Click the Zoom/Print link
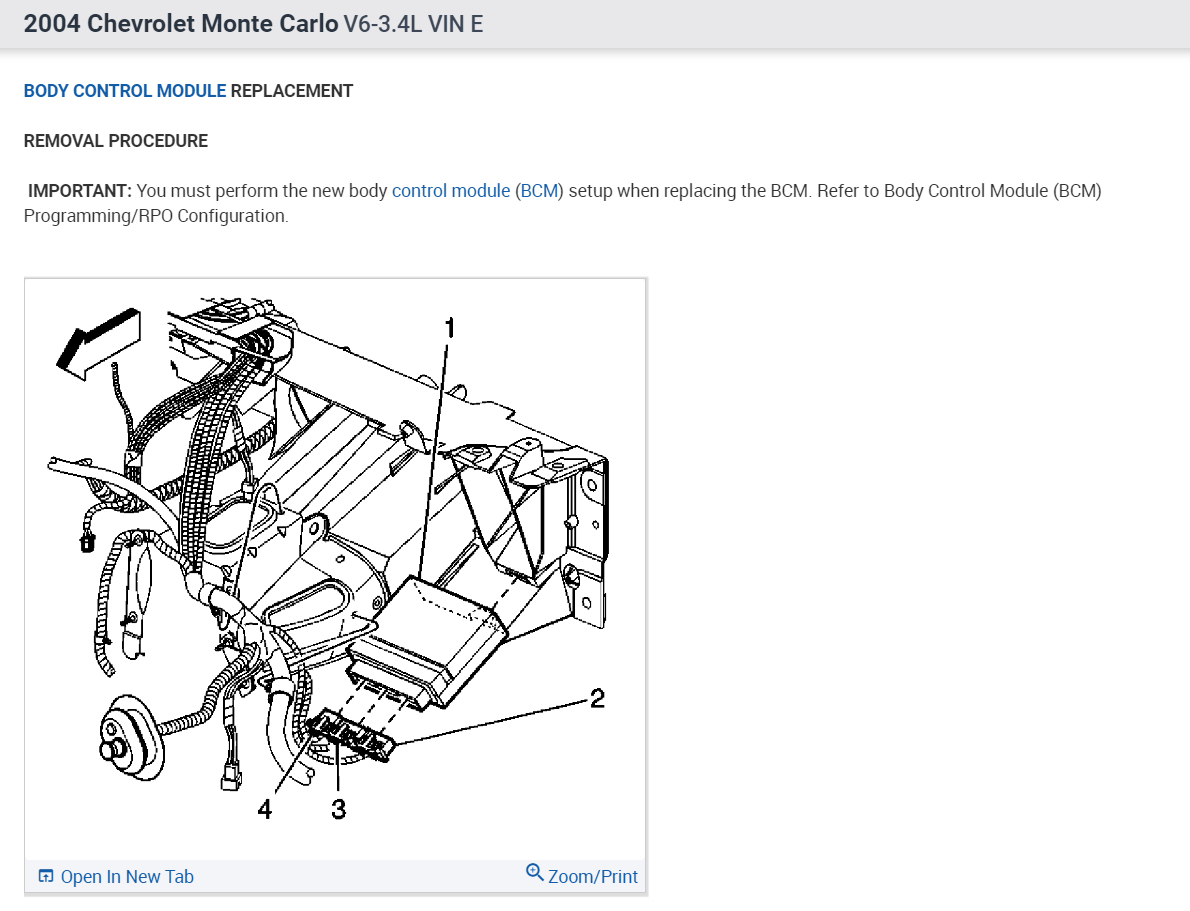This screenshot has width=1190, height=911. point(582,875)
